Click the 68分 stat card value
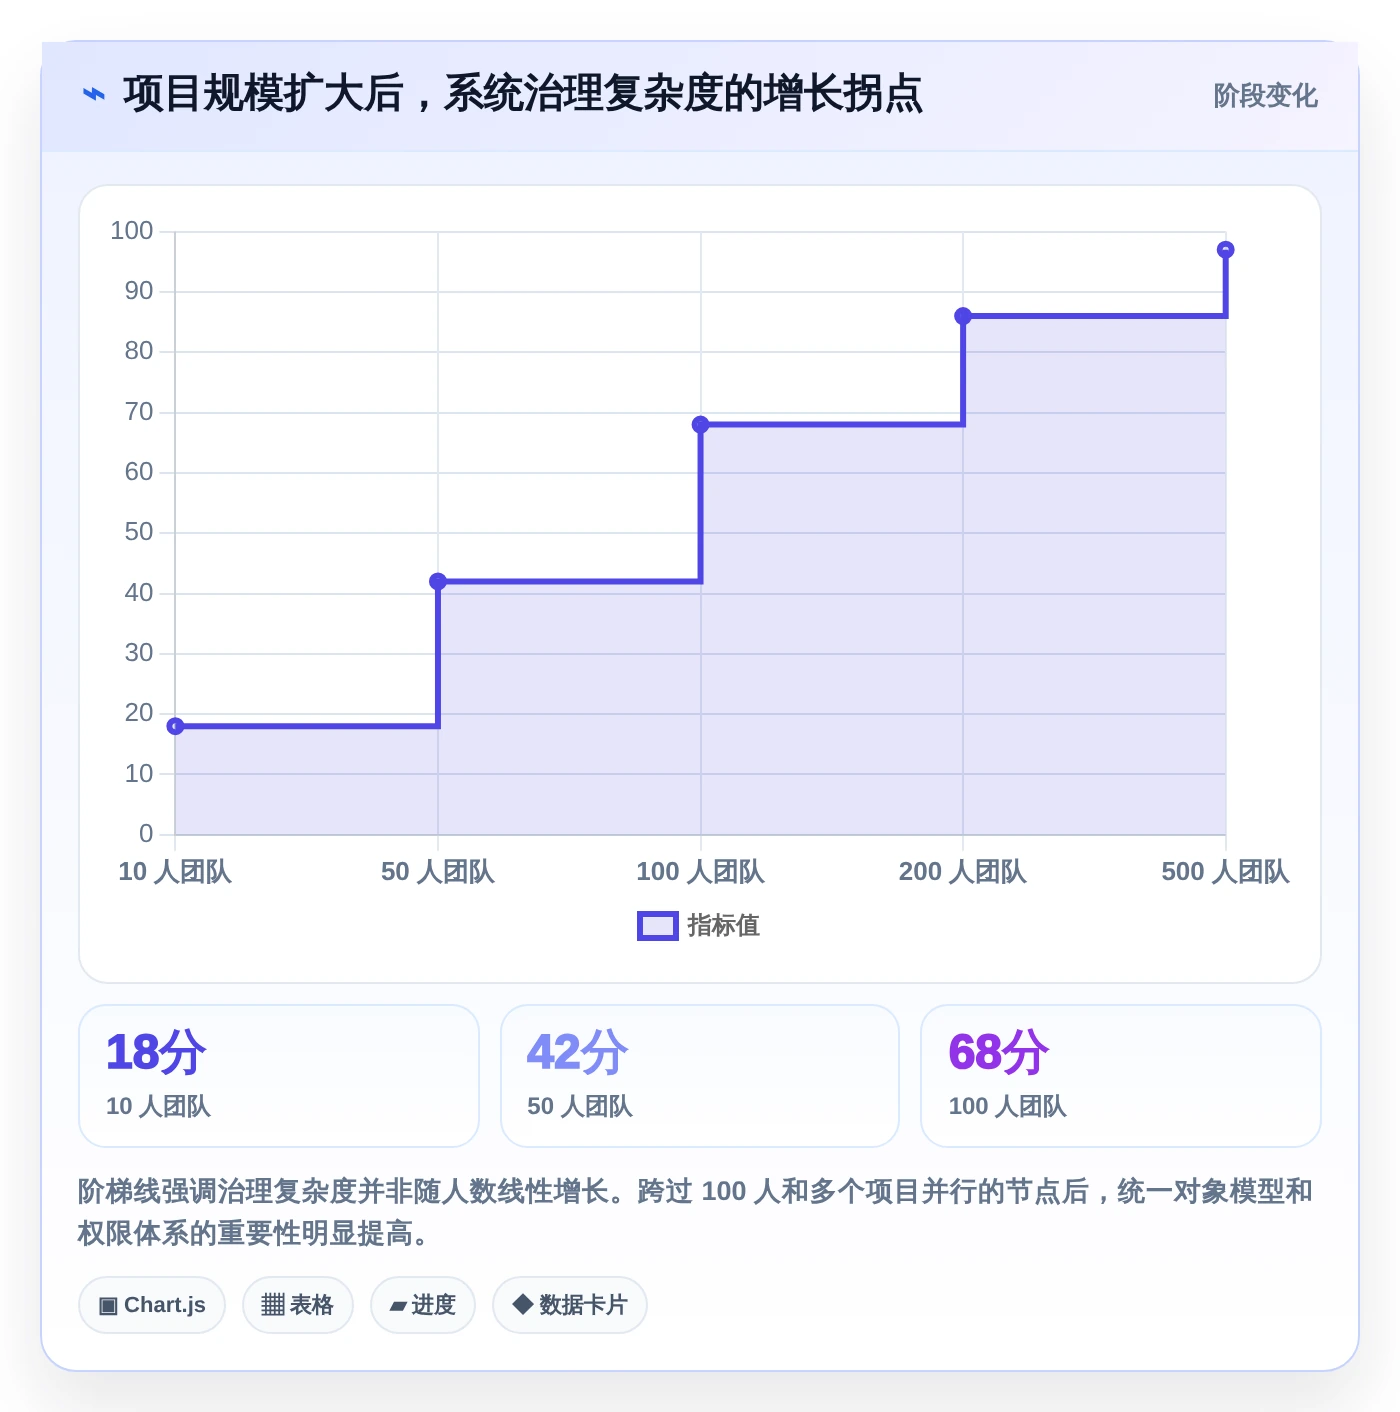The height and width of the screenshot is (1412, 1400). tap(999, 1053)
